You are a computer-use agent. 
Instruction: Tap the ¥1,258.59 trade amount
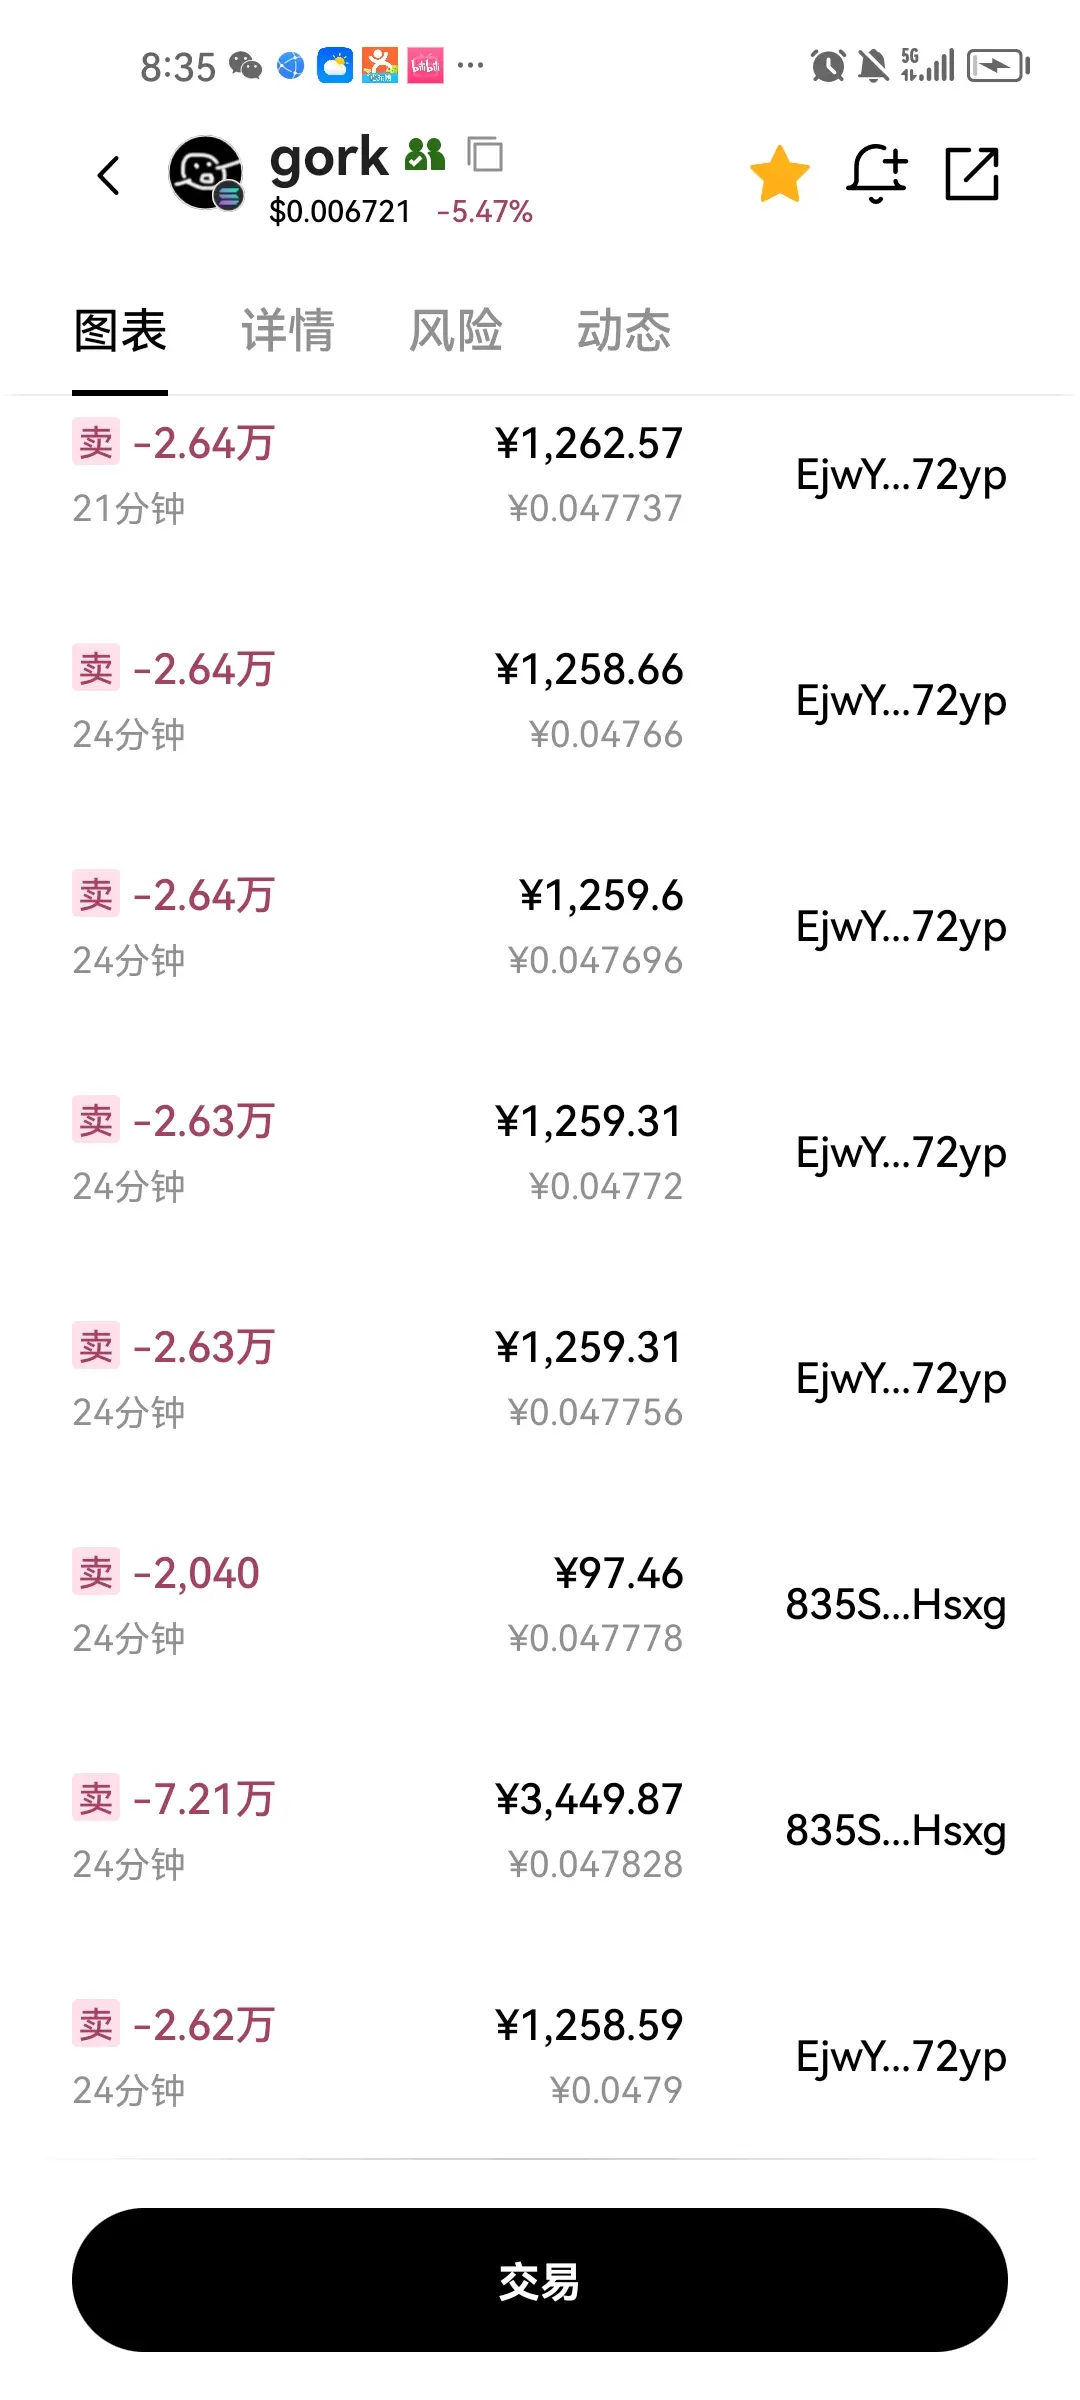[589, 2025]
